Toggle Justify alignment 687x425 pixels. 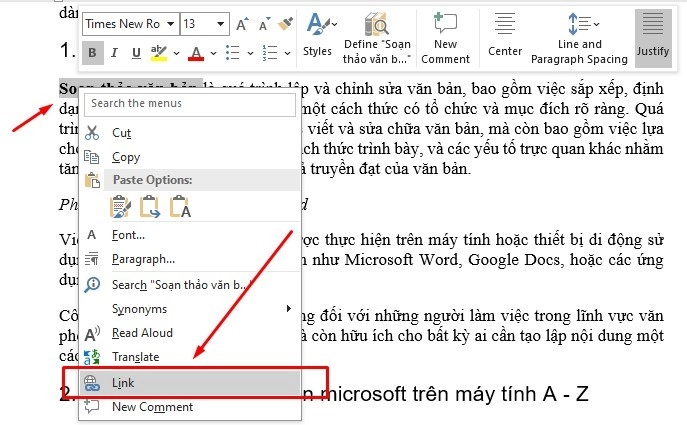point(653,38)
